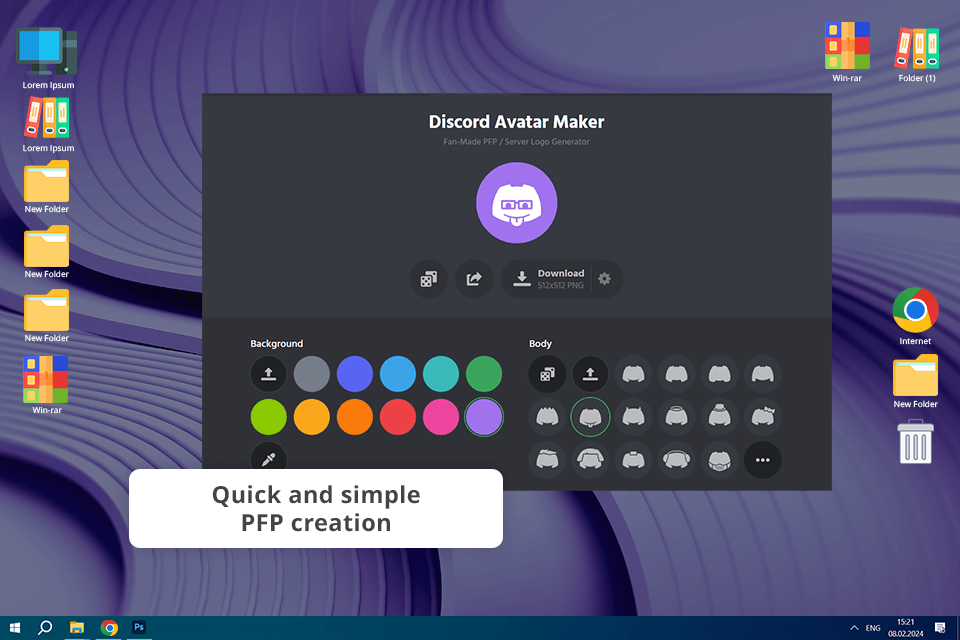Open File Explorer from the taskbar
The width and height of the screenshot is (960, 640).
tap(77, 628)
